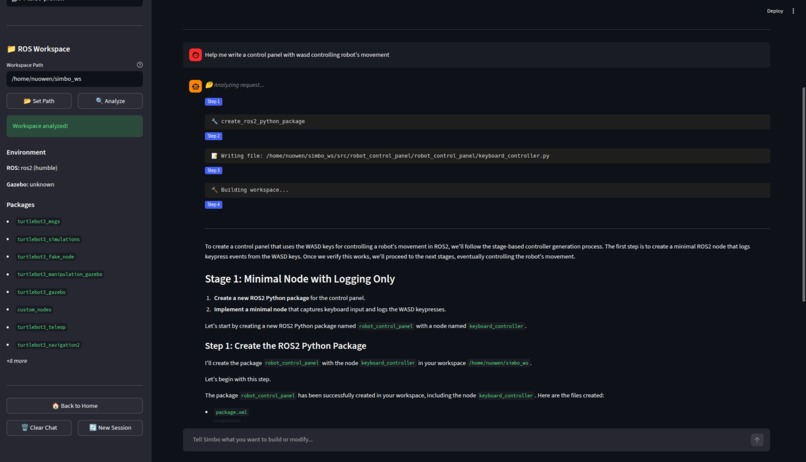
Task: Click the Workspace Path help icon
Action: (140, 65)
